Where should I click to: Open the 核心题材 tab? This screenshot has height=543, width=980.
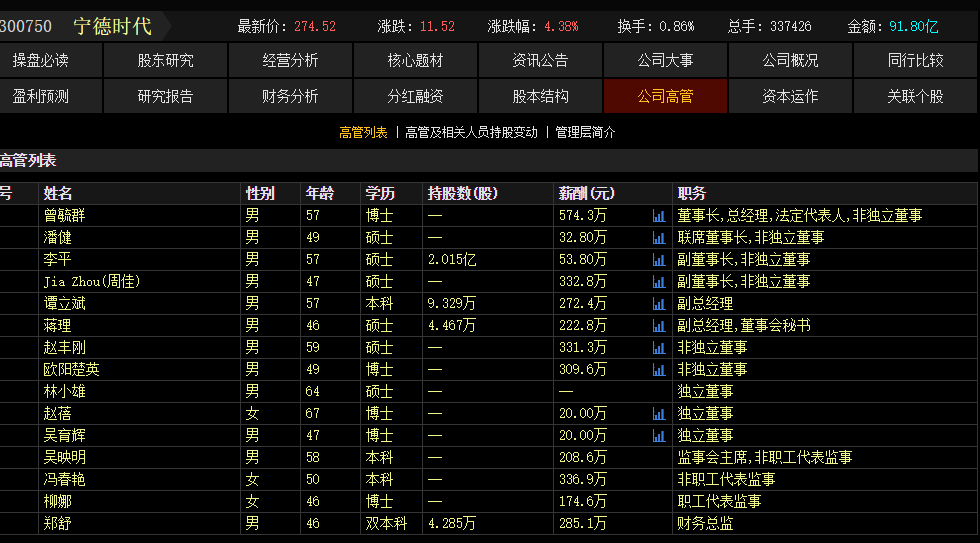click(x=416, y=60)
